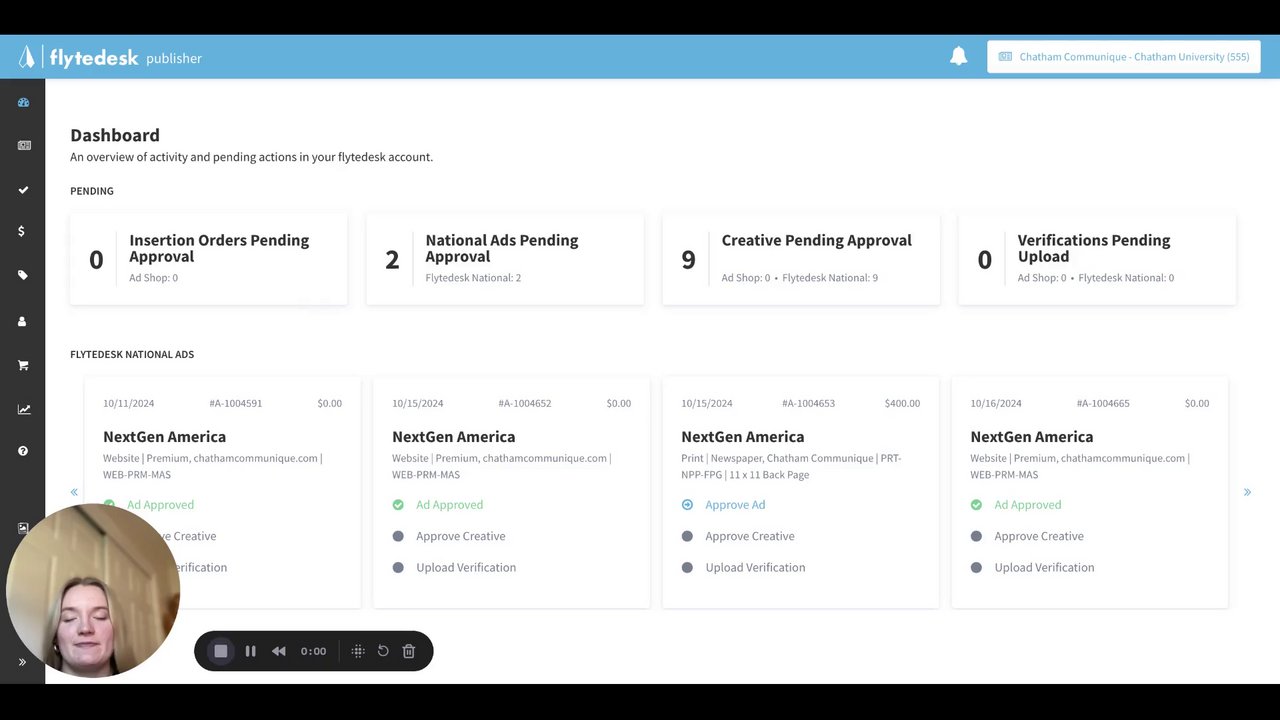Open ad card #A-1004591
Screen dimensions: 1280x720
(x=222, y=492)
